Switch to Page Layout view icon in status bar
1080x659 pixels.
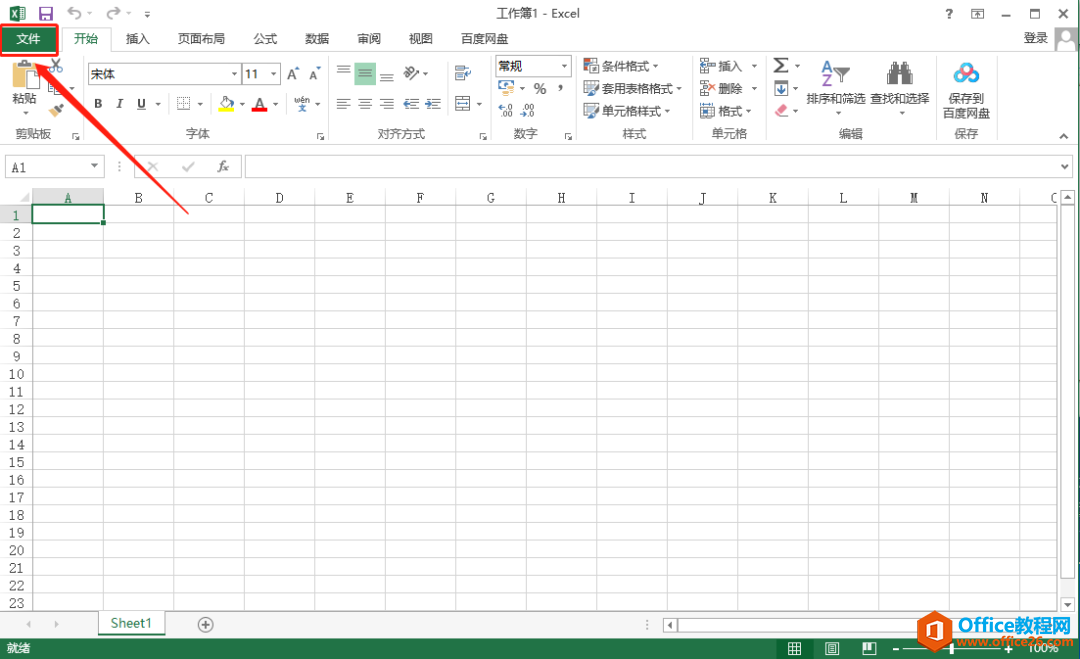(x=832, y=648)
